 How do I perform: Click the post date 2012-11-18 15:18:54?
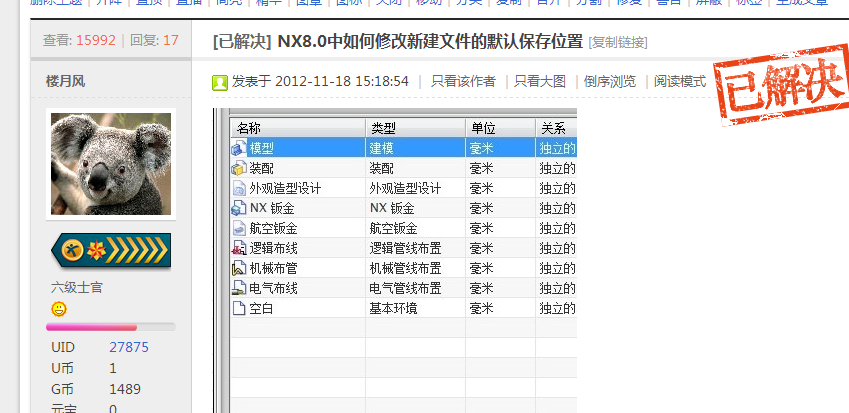coord(342,82)
